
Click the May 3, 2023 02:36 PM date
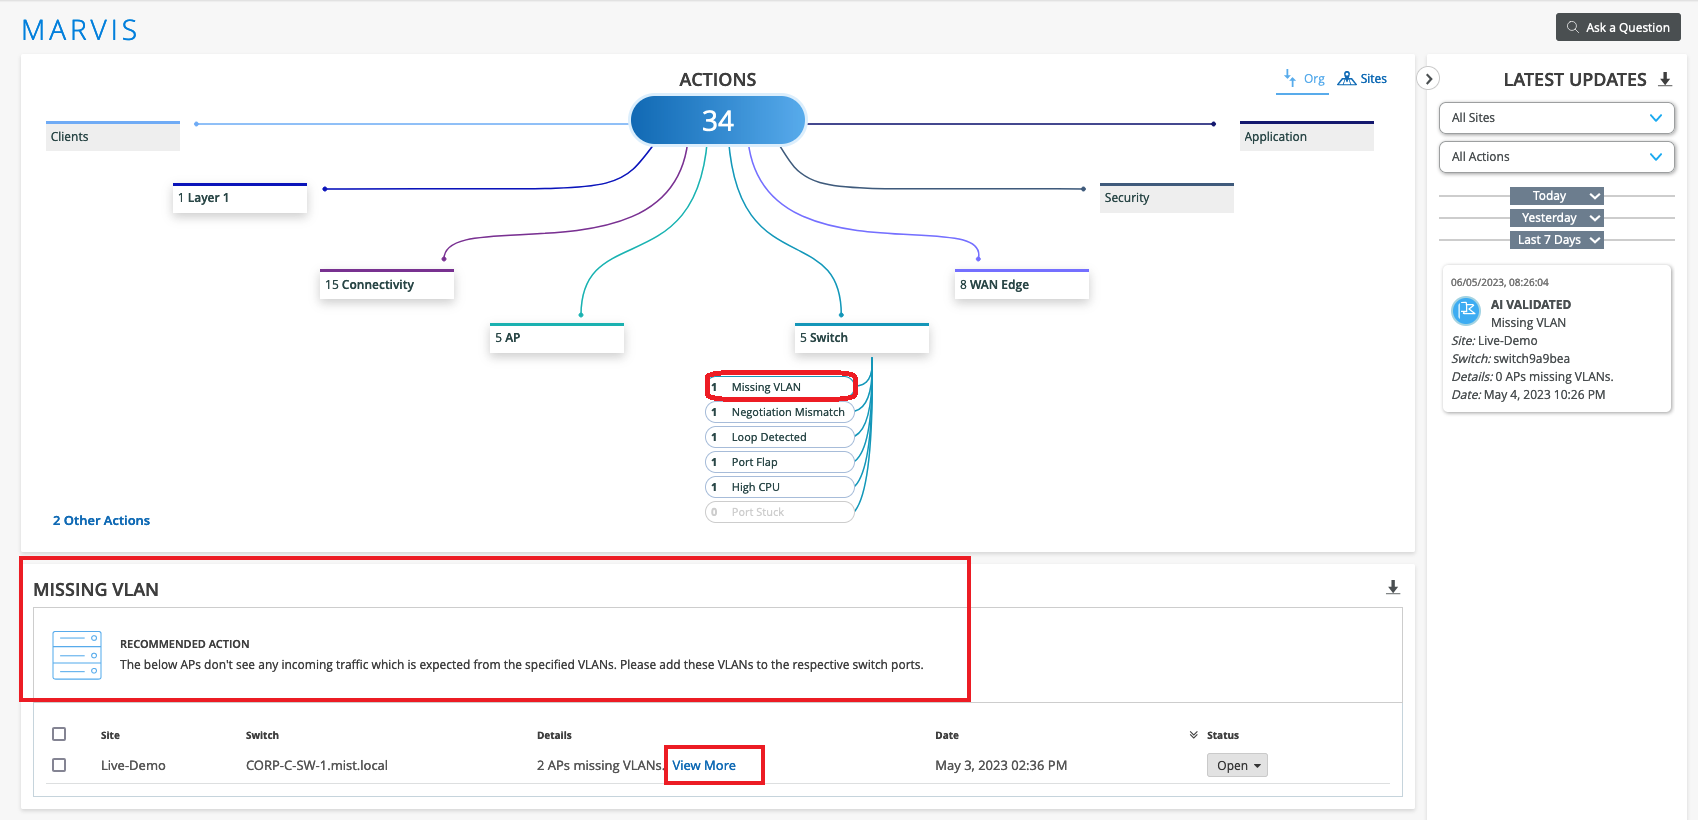coord(1001,765)
